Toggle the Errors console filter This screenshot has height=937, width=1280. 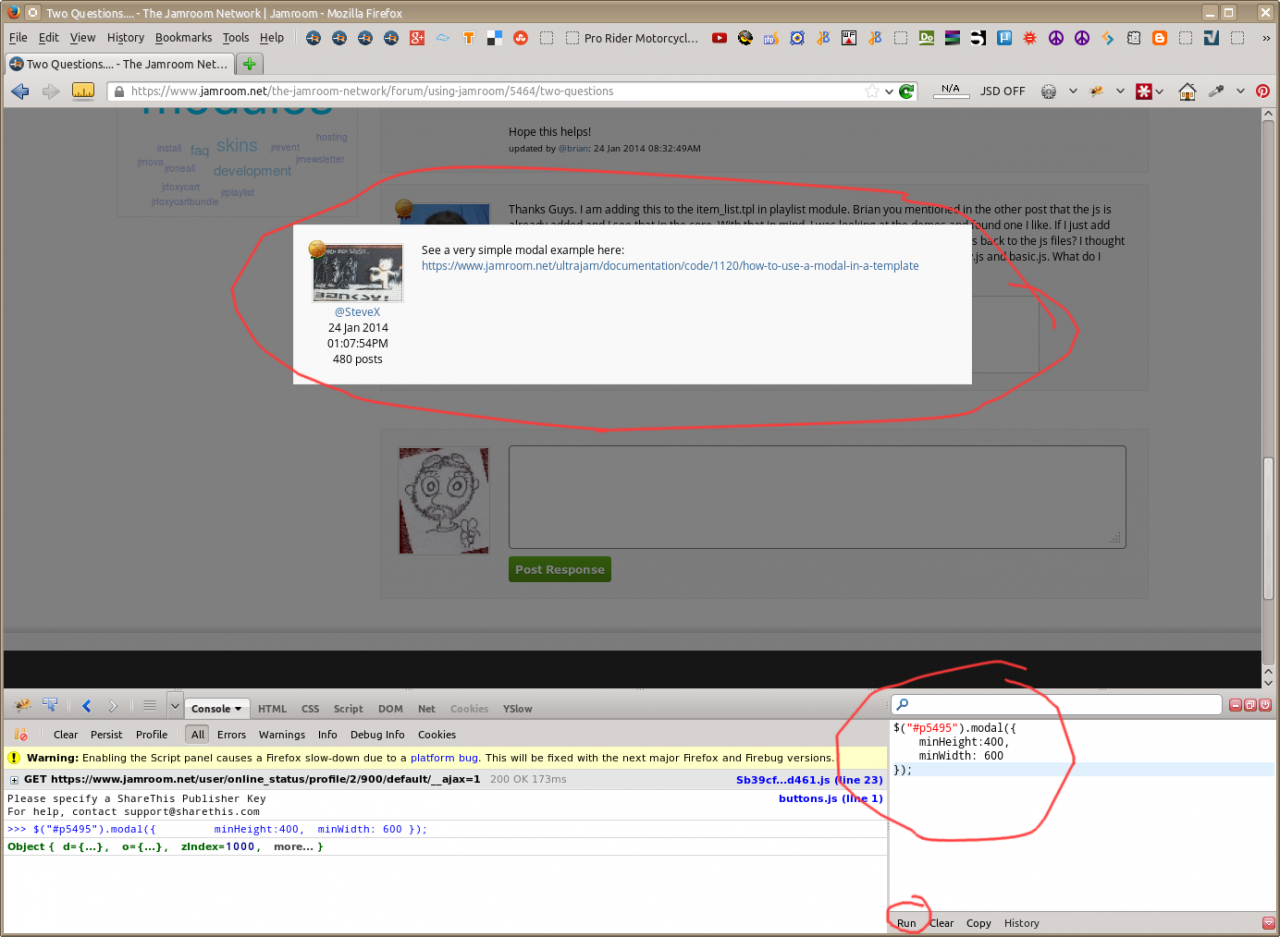[x=231, y=734]
